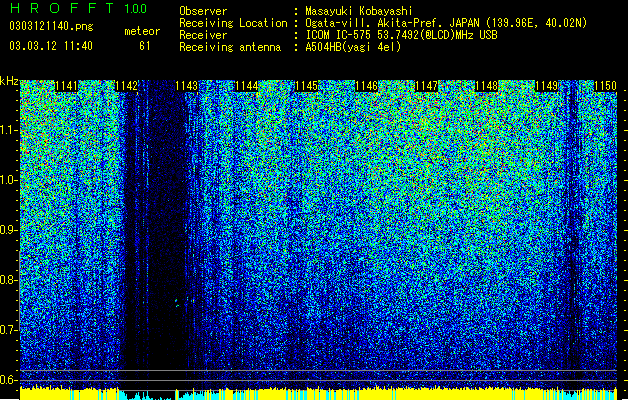Select the 1.1 frequency axis label
Image resolution: width=629 pixels, height=400 pixels.
click(x=9, y=130)
